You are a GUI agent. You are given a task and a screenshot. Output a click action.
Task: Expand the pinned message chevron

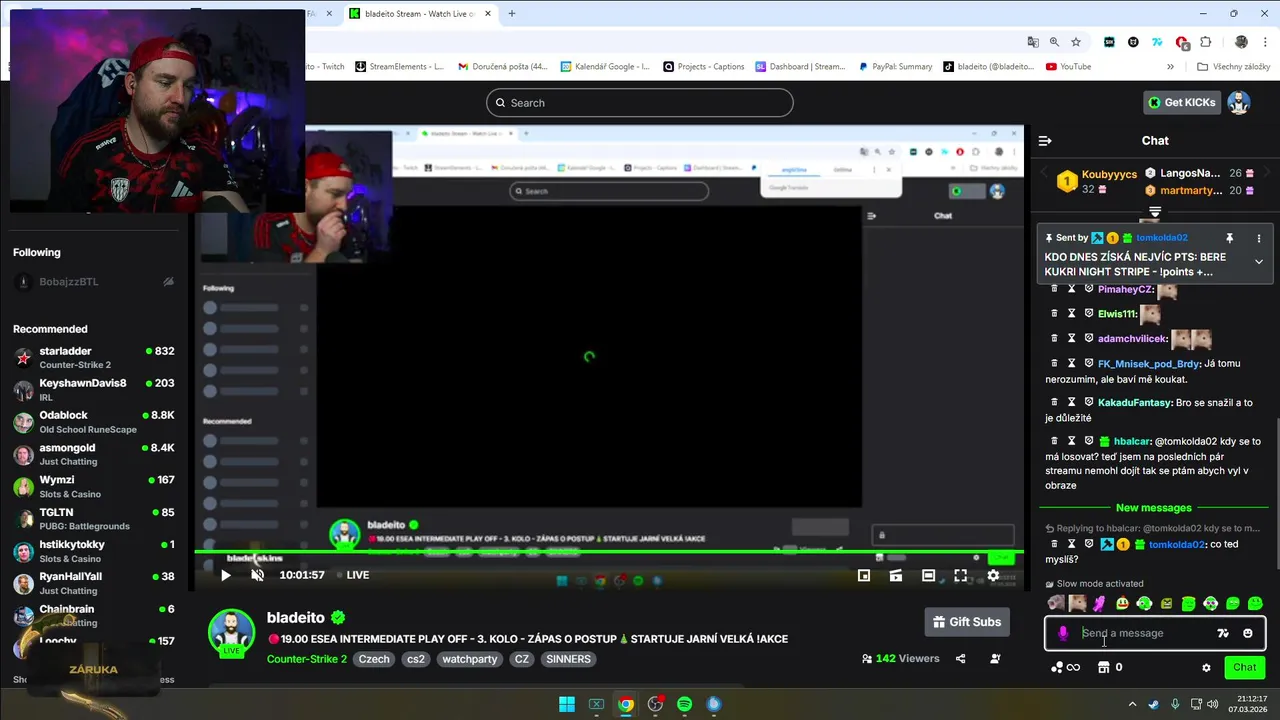tap(1259, 262)
